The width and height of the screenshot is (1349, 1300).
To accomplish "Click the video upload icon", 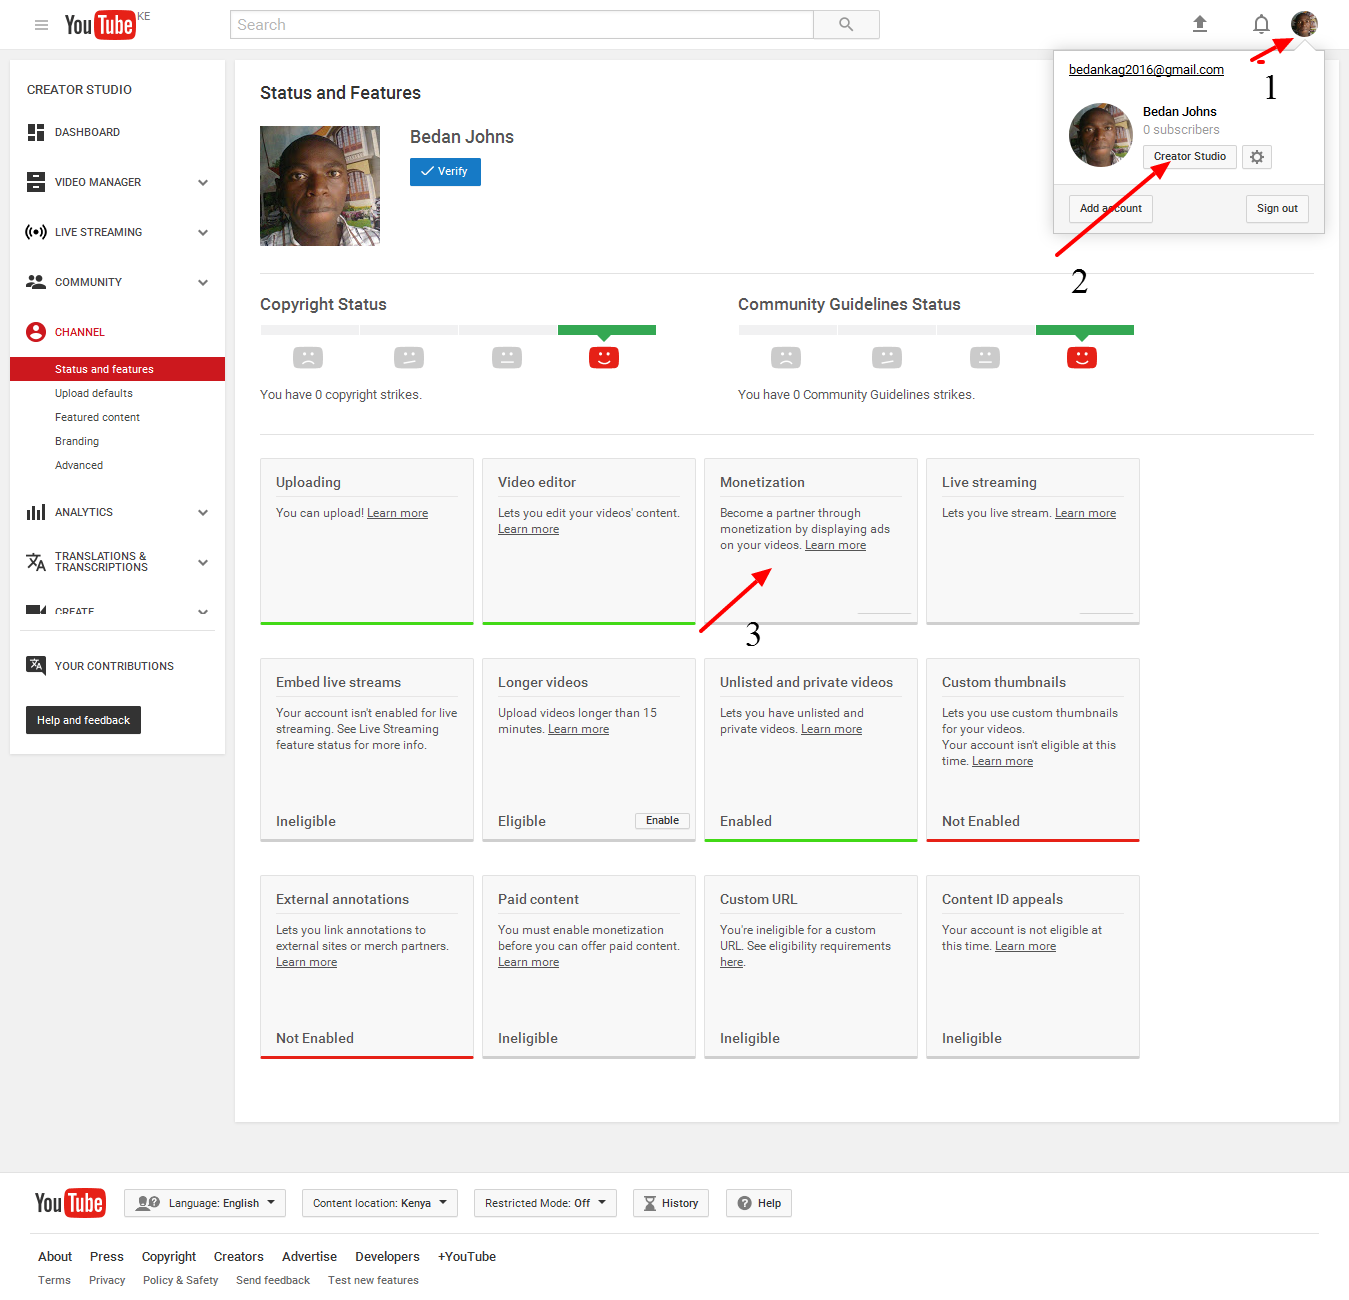I will tap(1199, 24).
